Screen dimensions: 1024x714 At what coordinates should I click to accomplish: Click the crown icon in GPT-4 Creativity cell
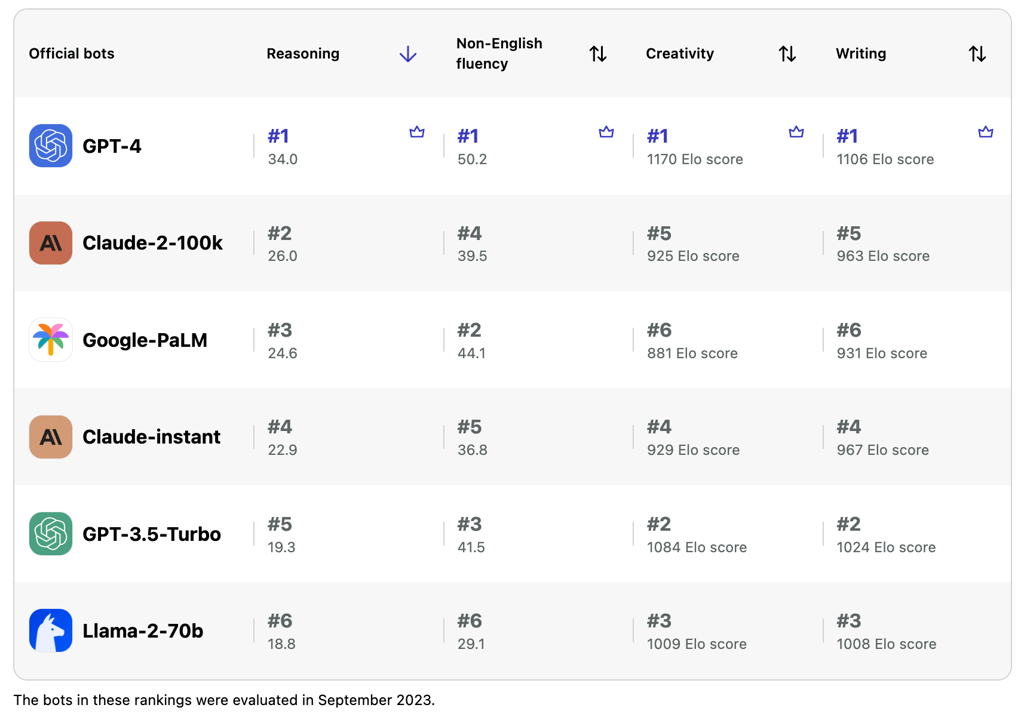point(796,132)
